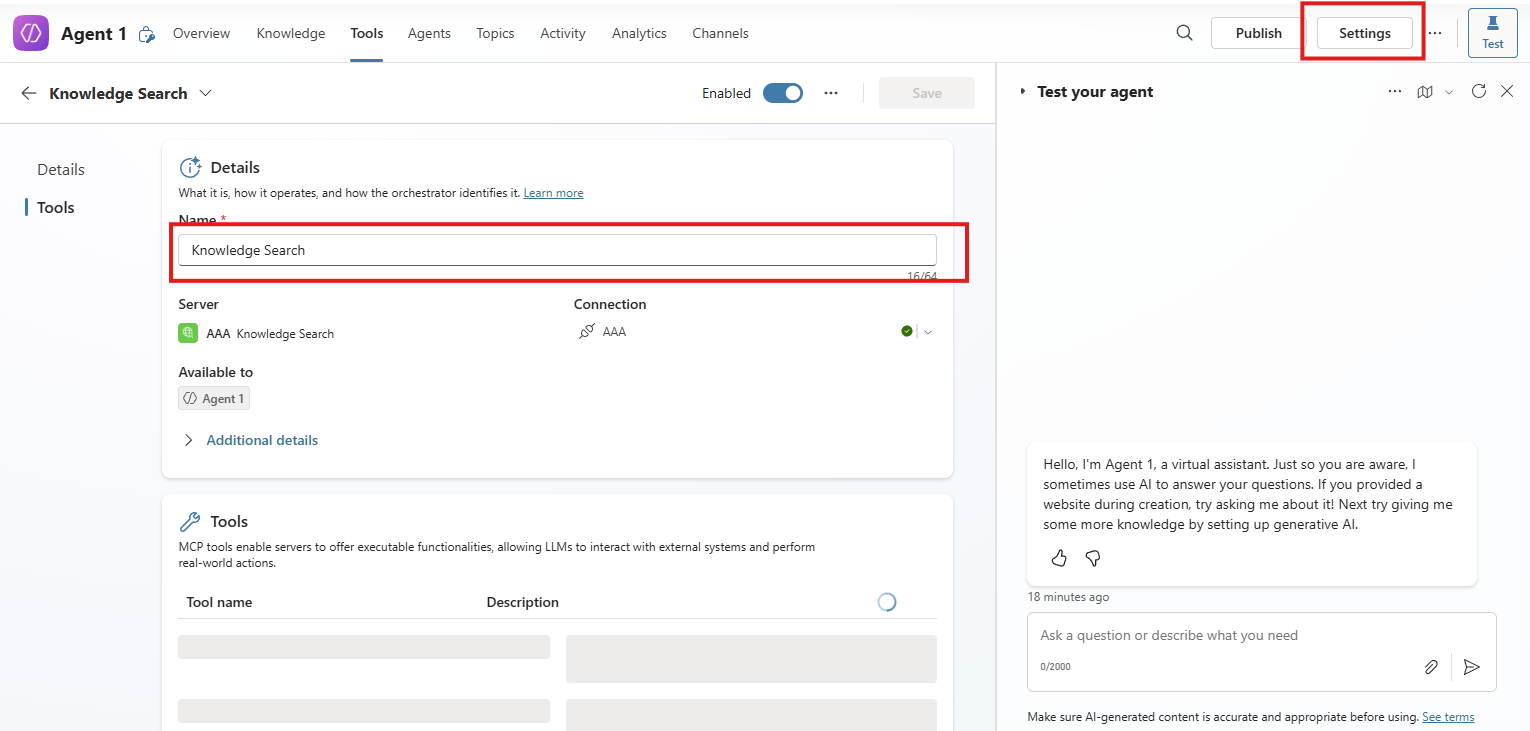Click the conversation map icon in test pane

coord(1425,91)
